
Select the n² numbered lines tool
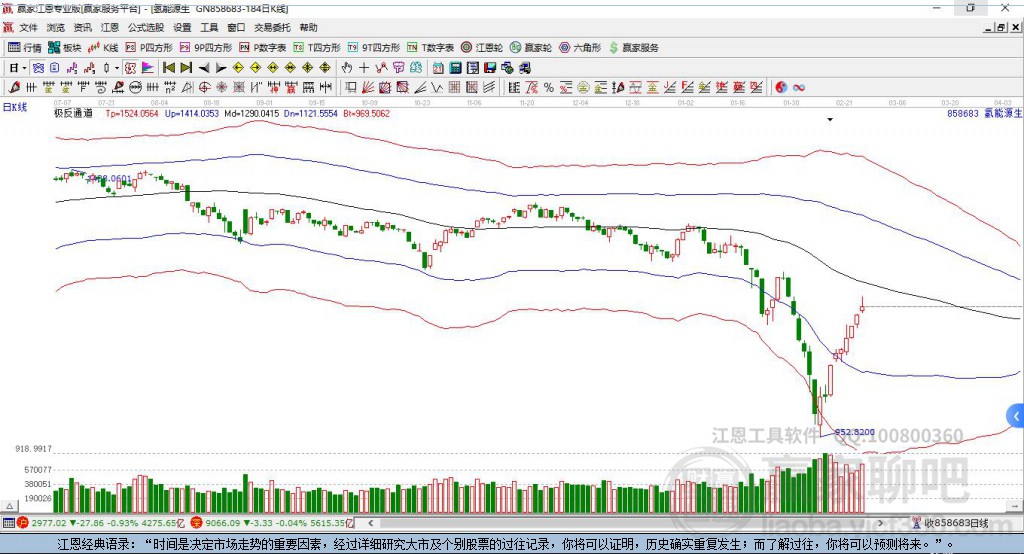click(170, 88)
